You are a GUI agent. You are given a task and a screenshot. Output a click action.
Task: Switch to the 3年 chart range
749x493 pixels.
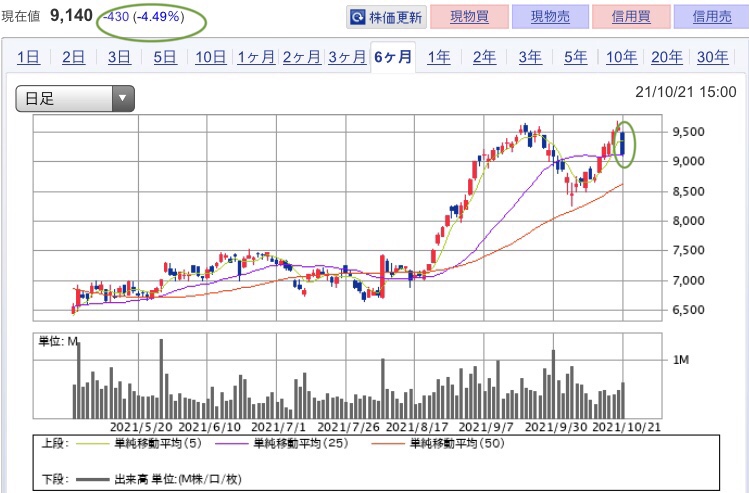click(530, 57)
